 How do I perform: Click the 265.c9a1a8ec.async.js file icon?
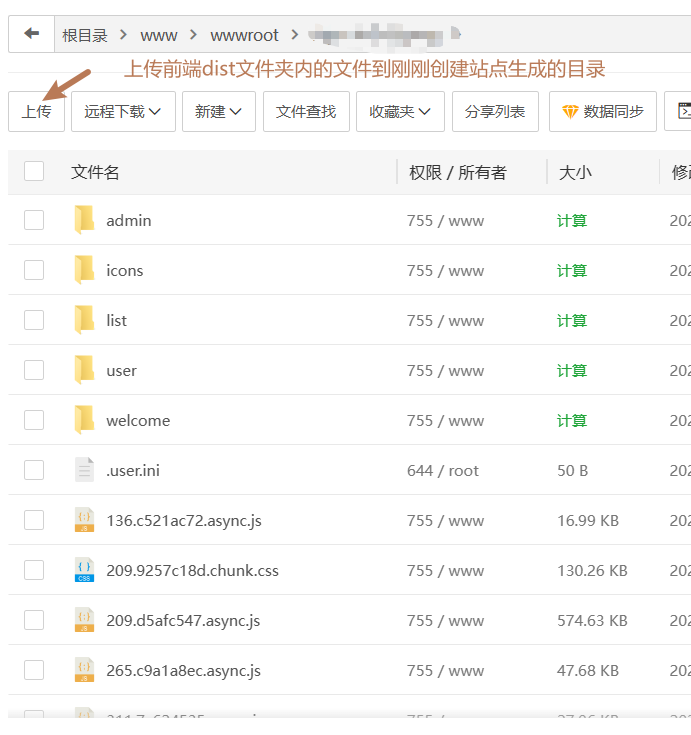point(84,670)
